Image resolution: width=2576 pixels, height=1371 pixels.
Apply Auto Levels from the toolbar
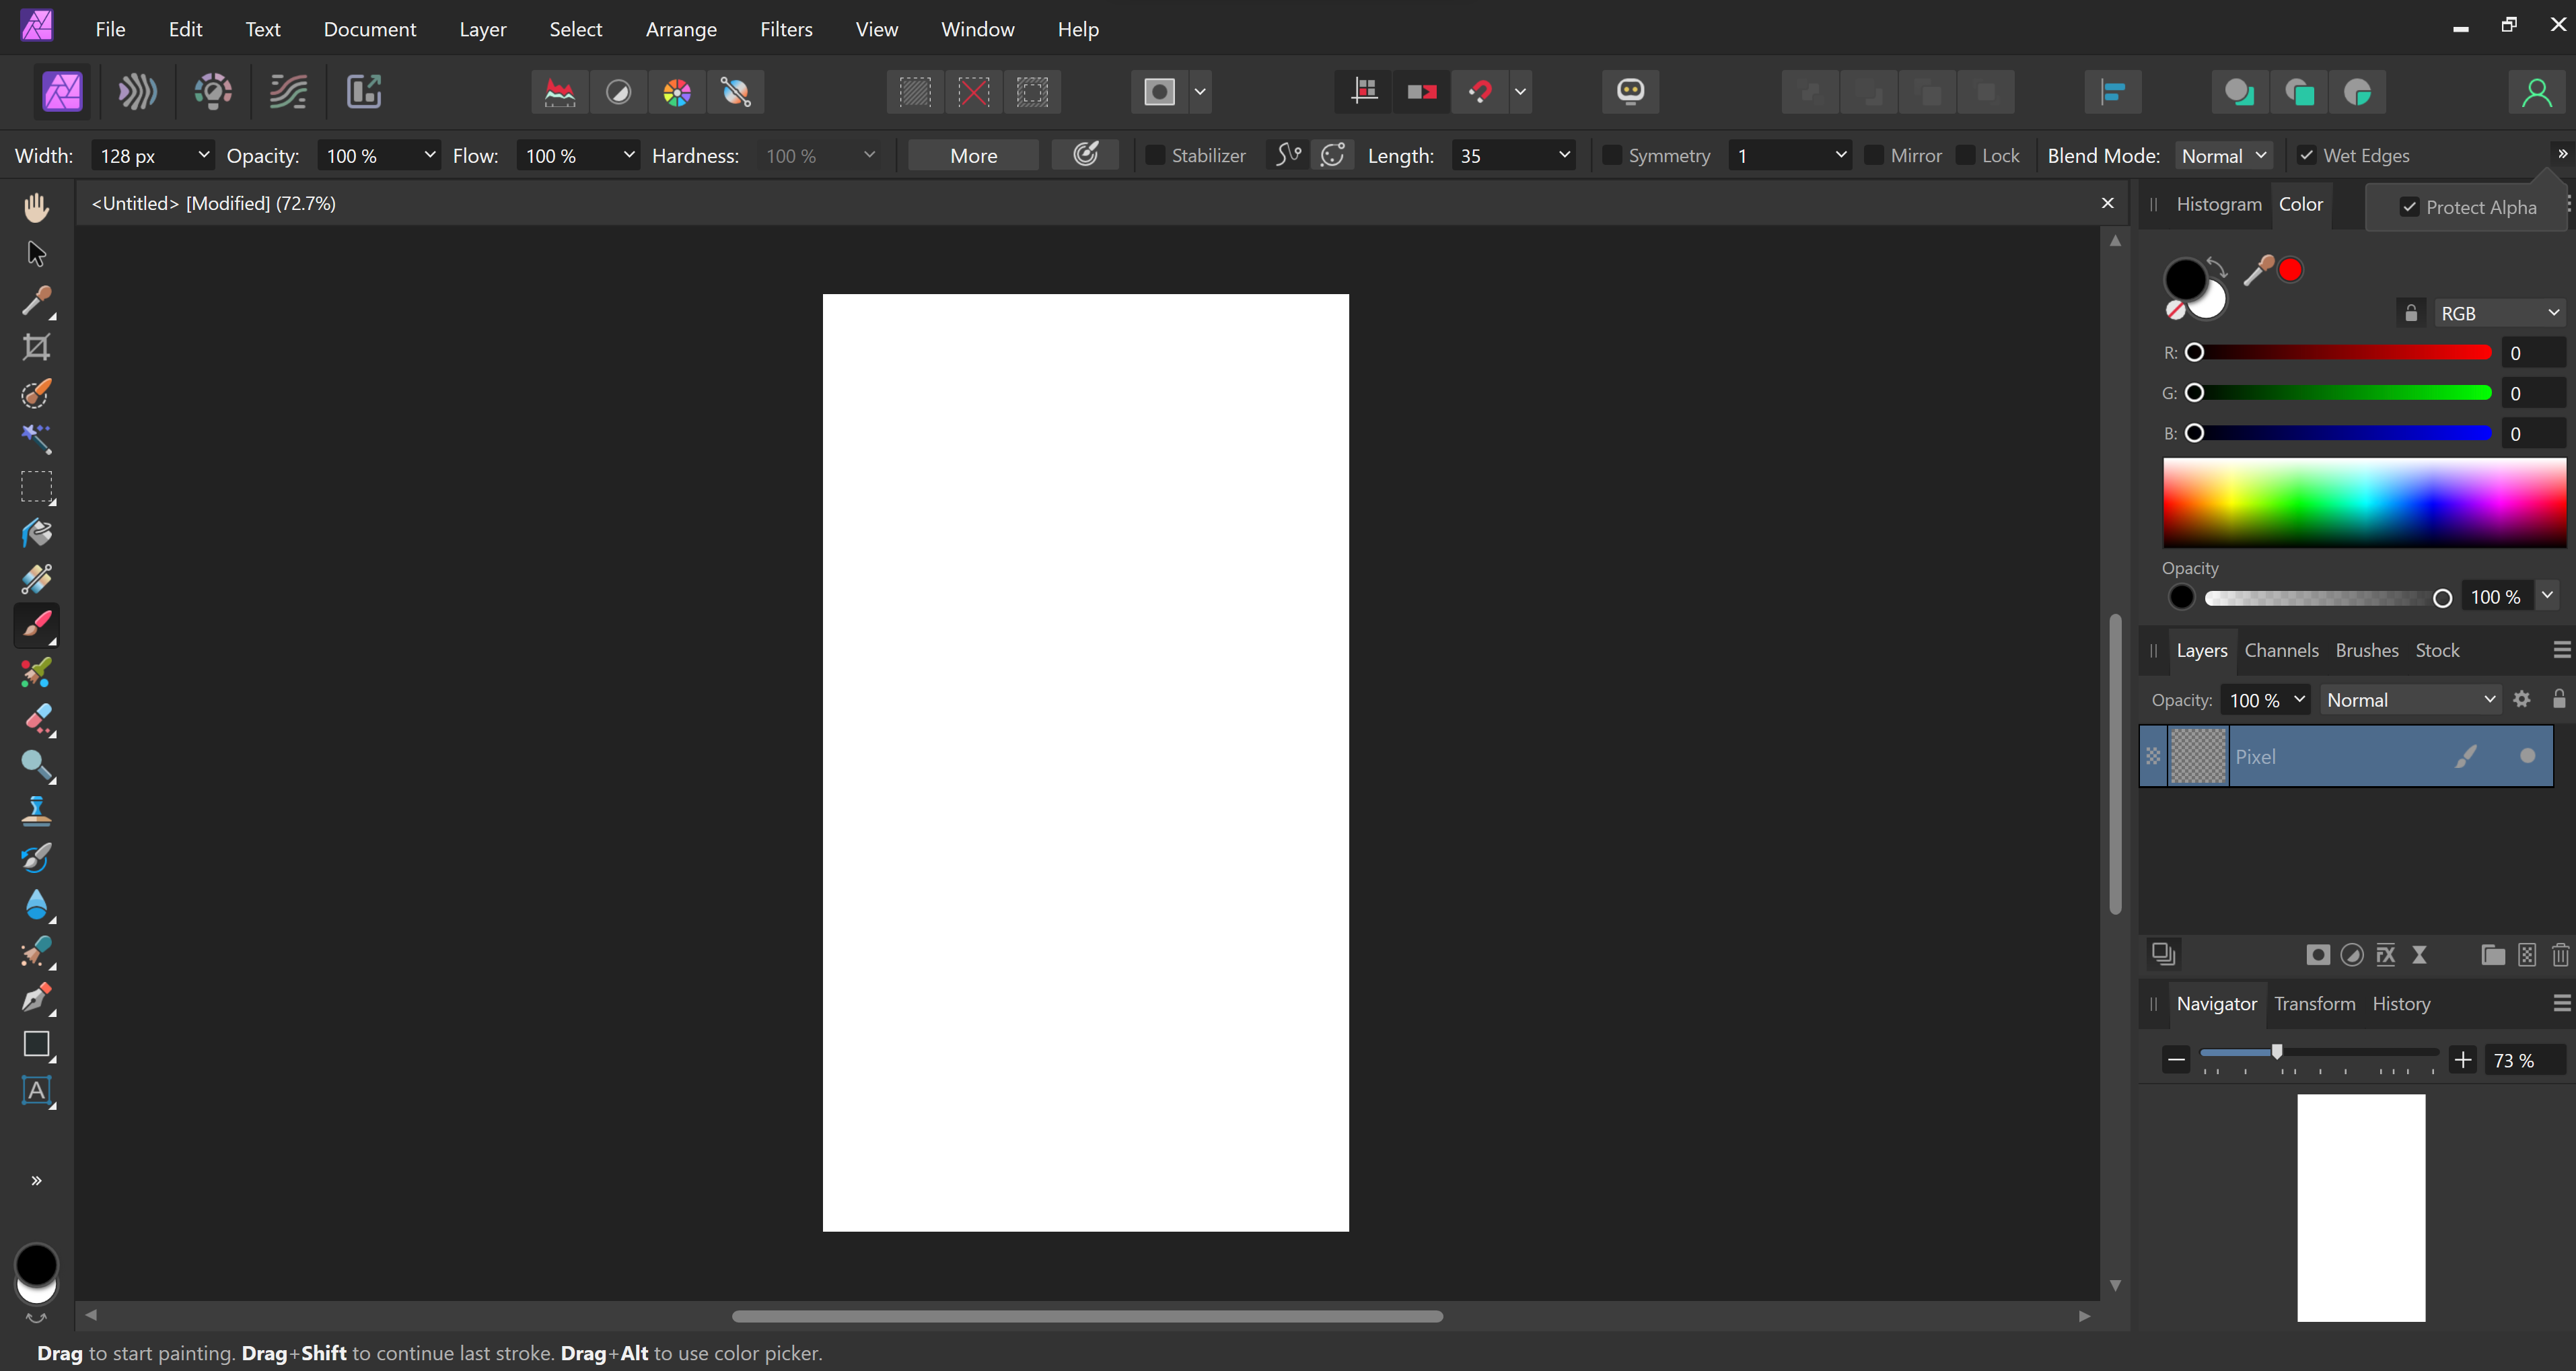[x=560, y=92]
